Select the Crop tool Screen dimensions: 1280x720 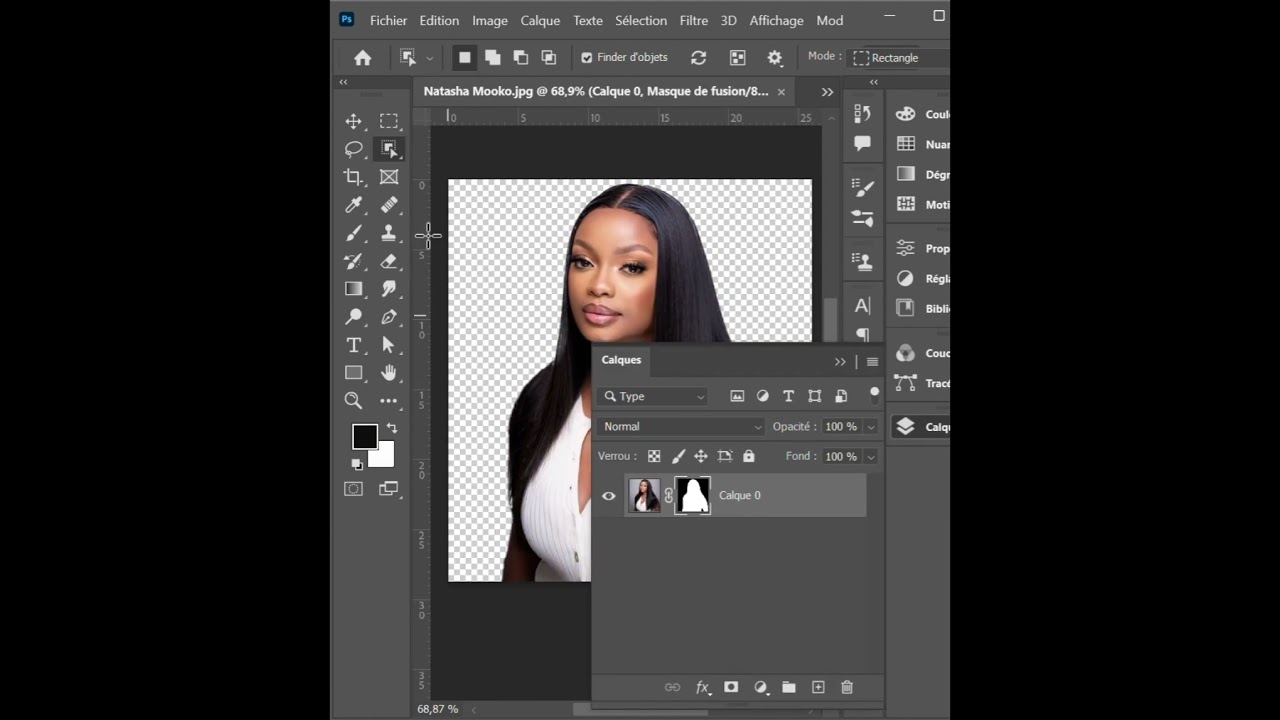[x=353, y=177]
